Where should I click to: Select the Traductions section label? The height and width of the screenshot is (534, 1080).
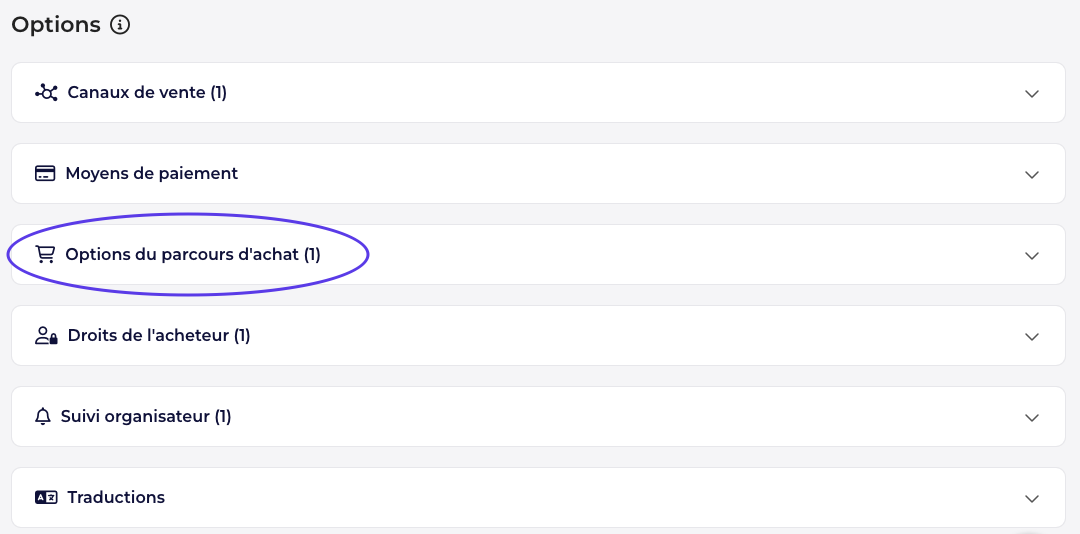[116, 498]
